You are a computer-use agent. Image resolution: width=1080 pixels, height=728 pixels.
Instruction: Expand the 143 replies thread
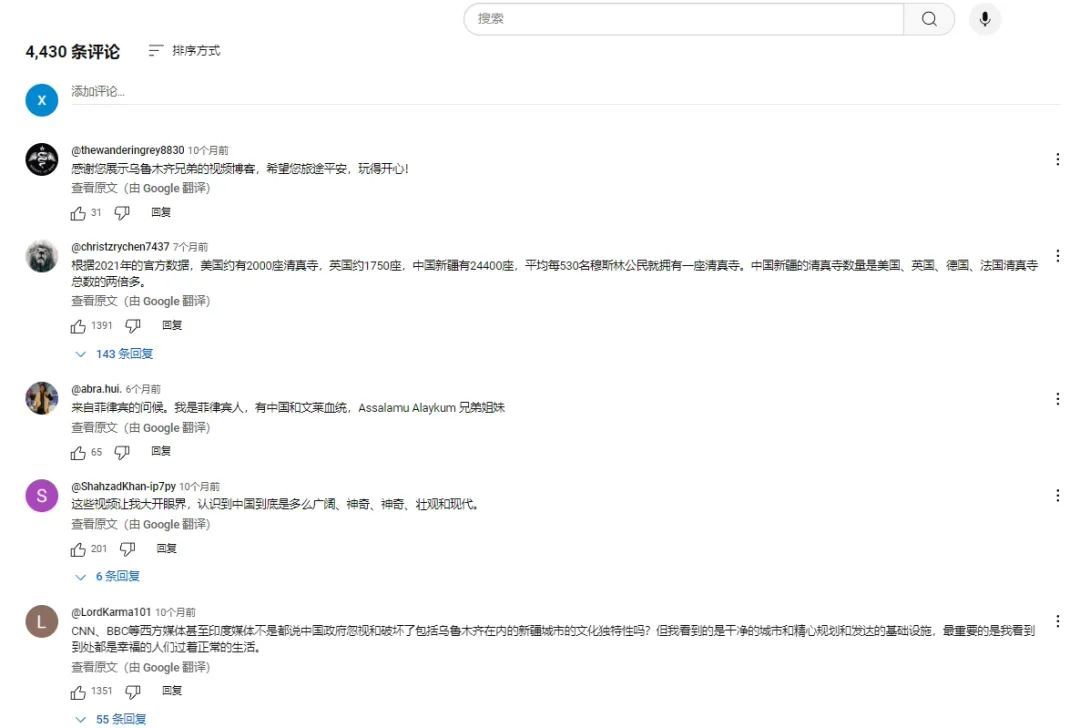(x=115, y=354)
